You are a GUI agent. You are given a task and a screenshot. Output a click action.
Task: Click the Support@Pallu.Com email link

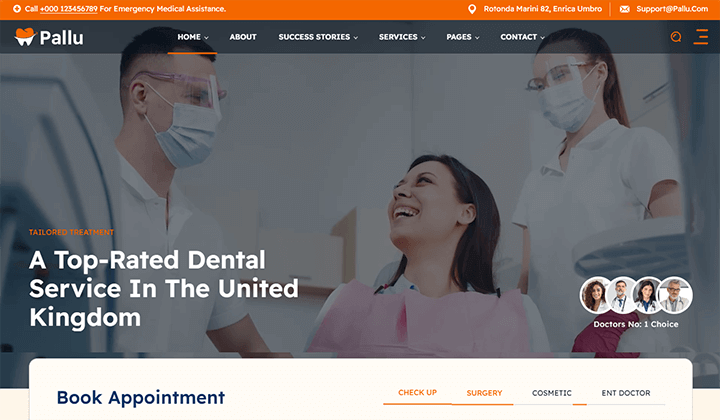point(672,9)
